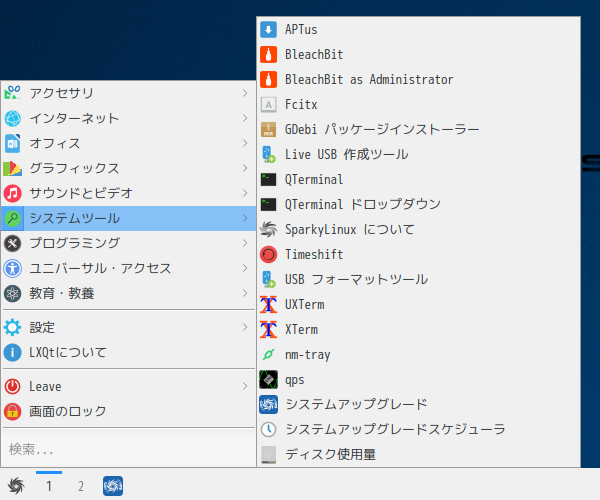Click the サウンドとビデオ music icon
Image resolution: width=600 pixels, height=500 pixels.
coord(13,193)
